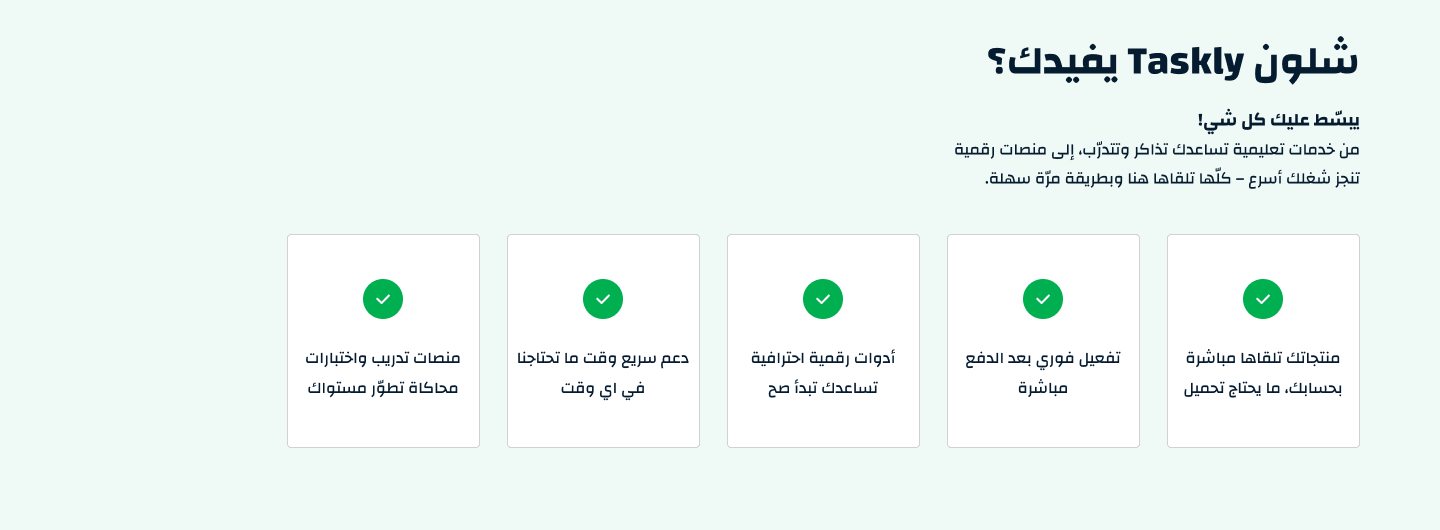
Task: Click the word 'شلون' in the main heading
Action: [x=1308, y=60]
